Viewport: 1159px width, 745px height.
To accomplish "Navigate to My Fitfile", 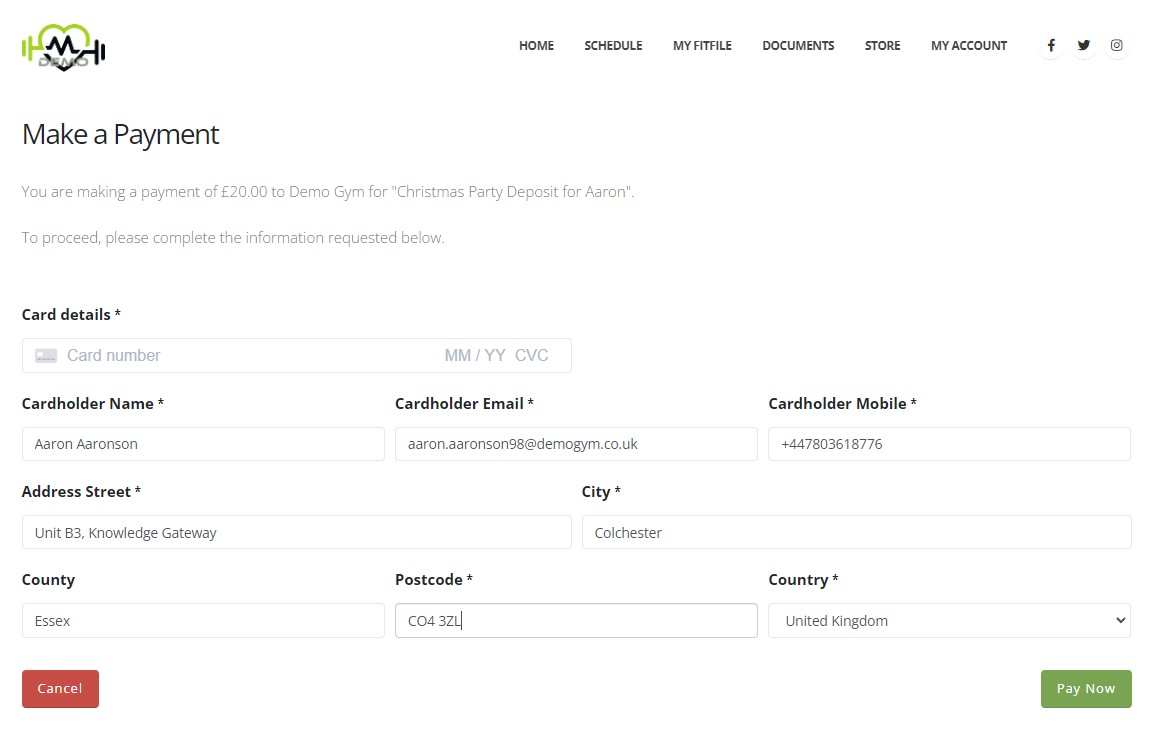I will coord(702,46).
